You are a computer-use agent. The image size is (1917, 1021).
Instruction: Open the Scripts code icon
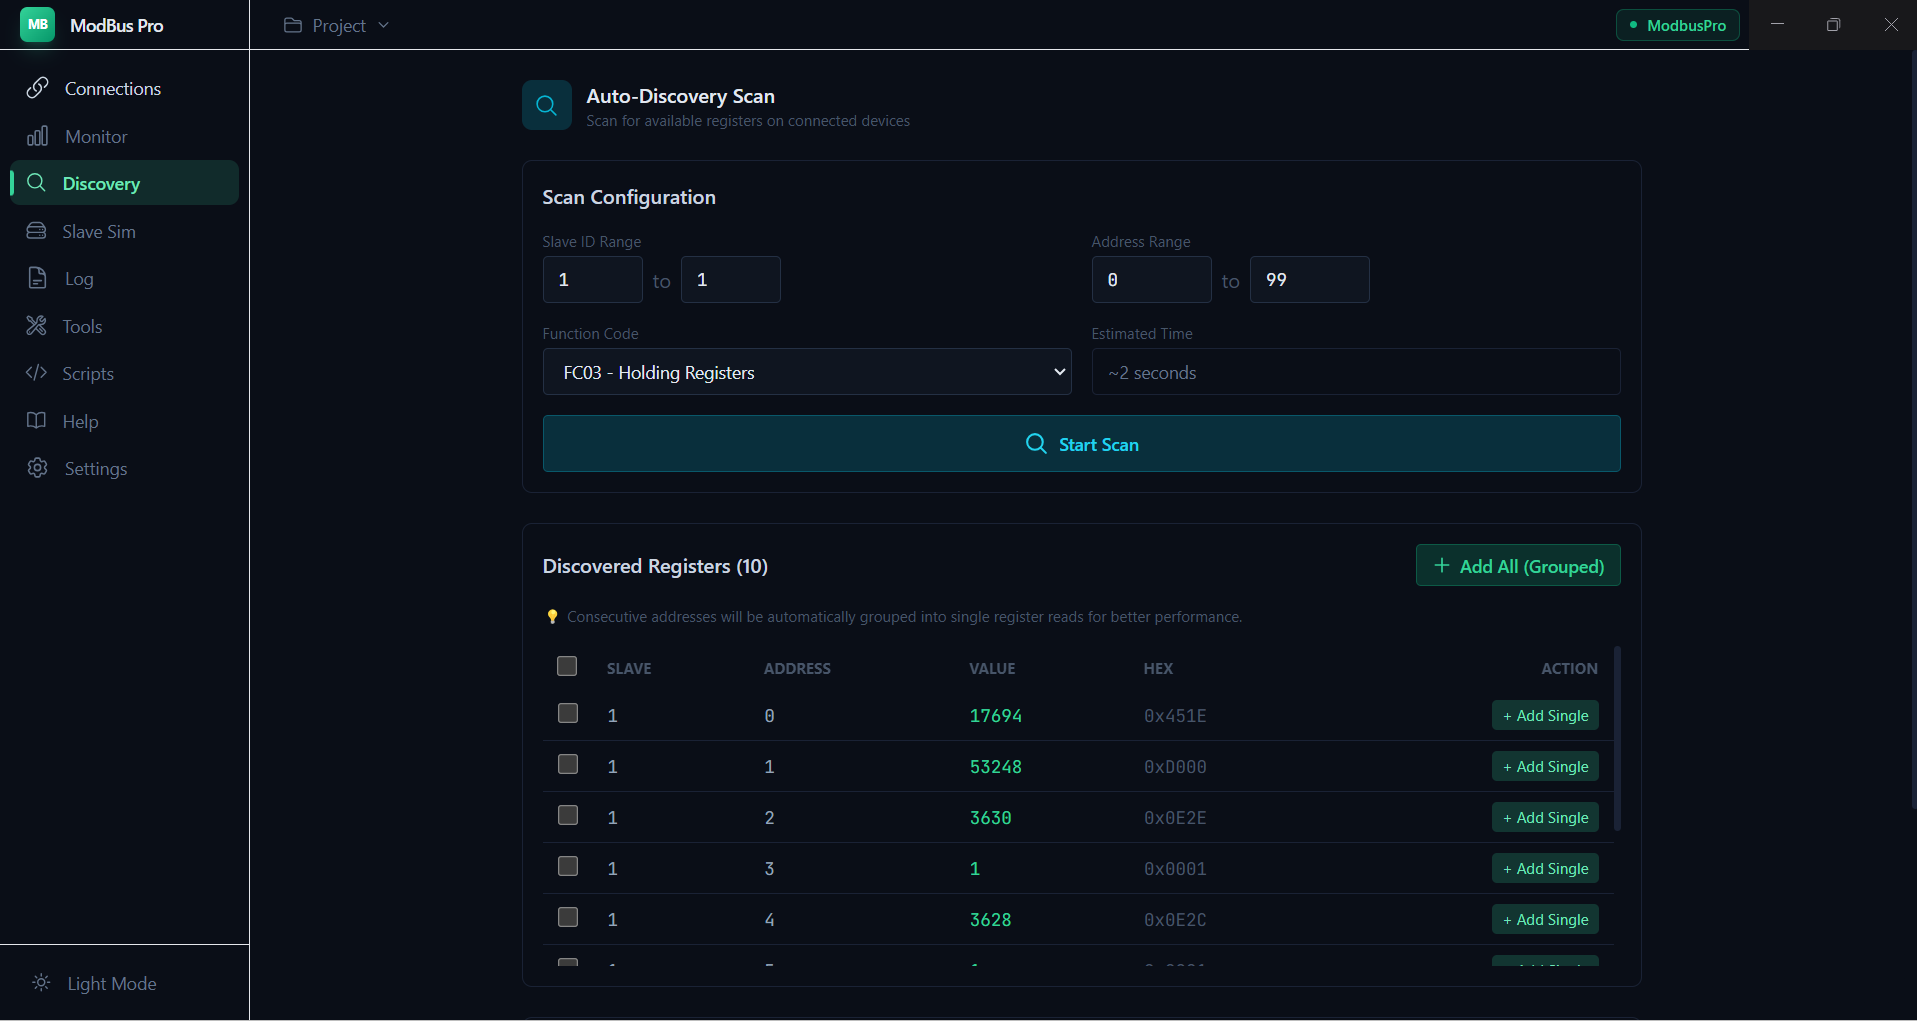[x=36, y=373]
